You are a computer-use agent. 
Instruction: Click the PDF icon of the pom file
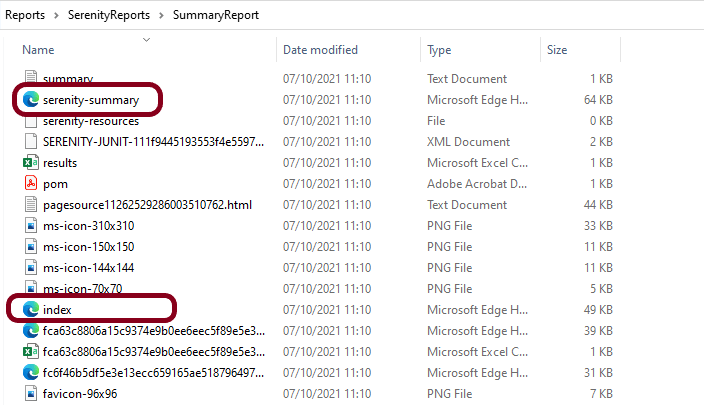30,184
